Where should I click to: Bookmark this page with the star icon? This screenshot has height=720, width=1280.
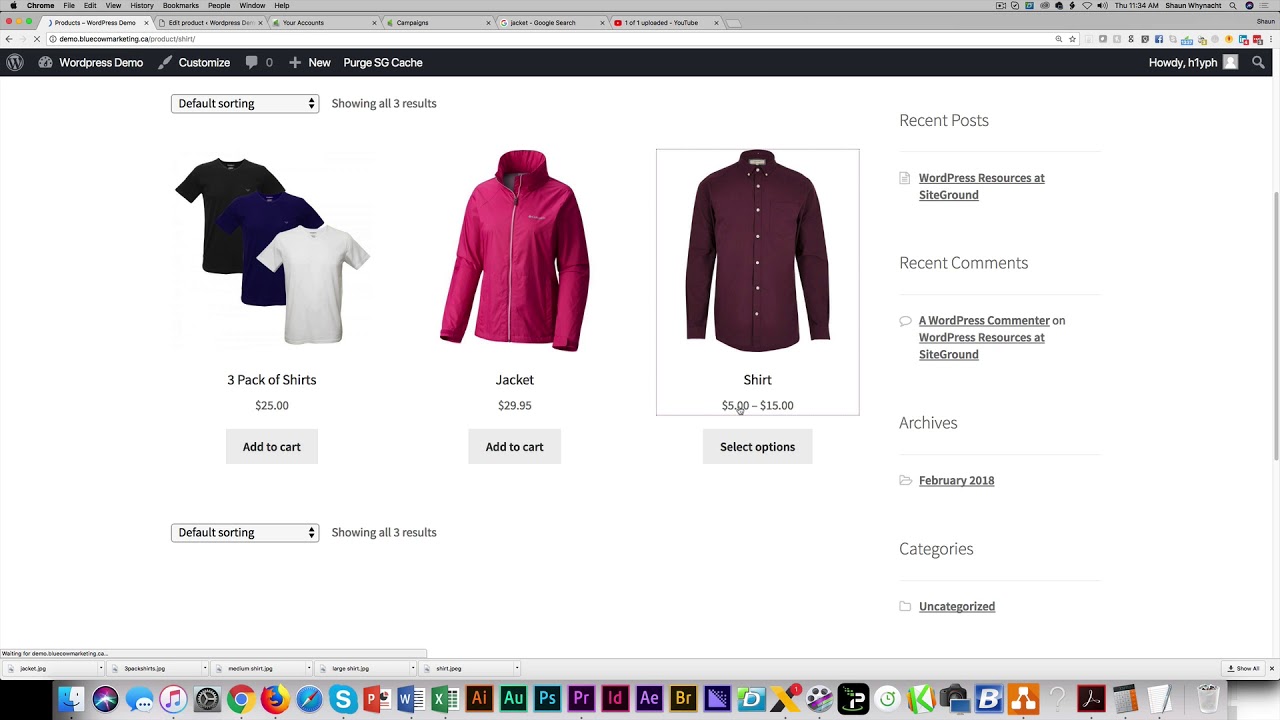click(1072, 39)
